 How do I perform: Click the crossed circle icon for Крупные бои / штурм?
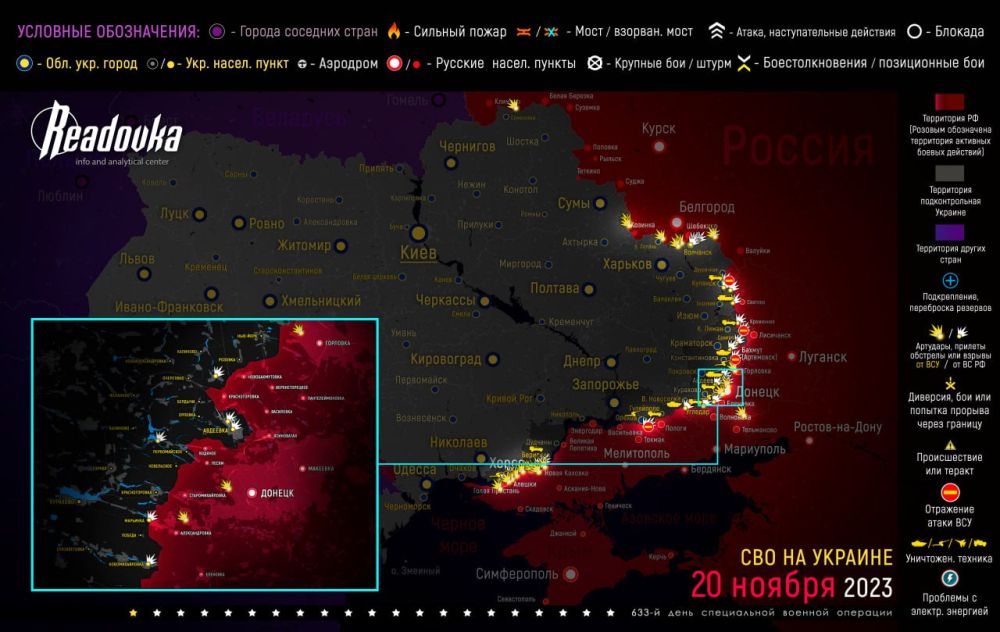[594, 62]
